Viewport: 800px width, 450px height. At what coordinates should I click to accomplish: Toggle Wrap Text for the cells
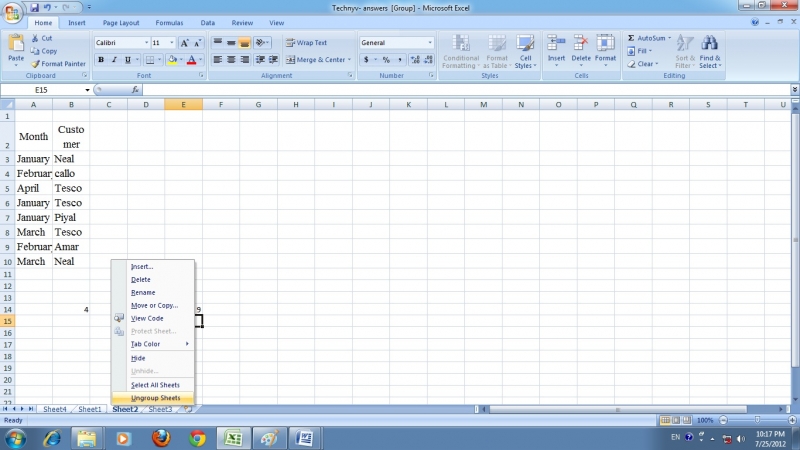[x=306, y=43]
